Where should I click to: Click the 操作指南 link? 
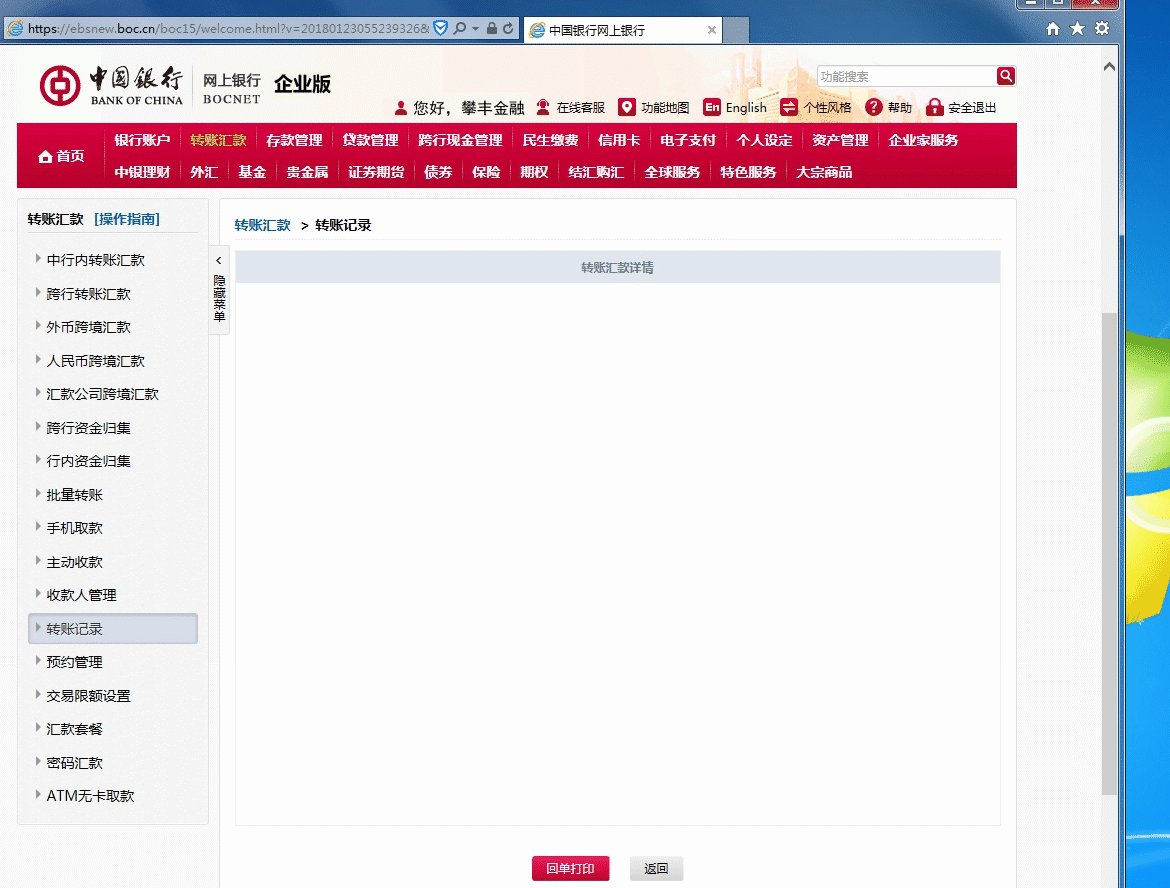click(127, 219)
